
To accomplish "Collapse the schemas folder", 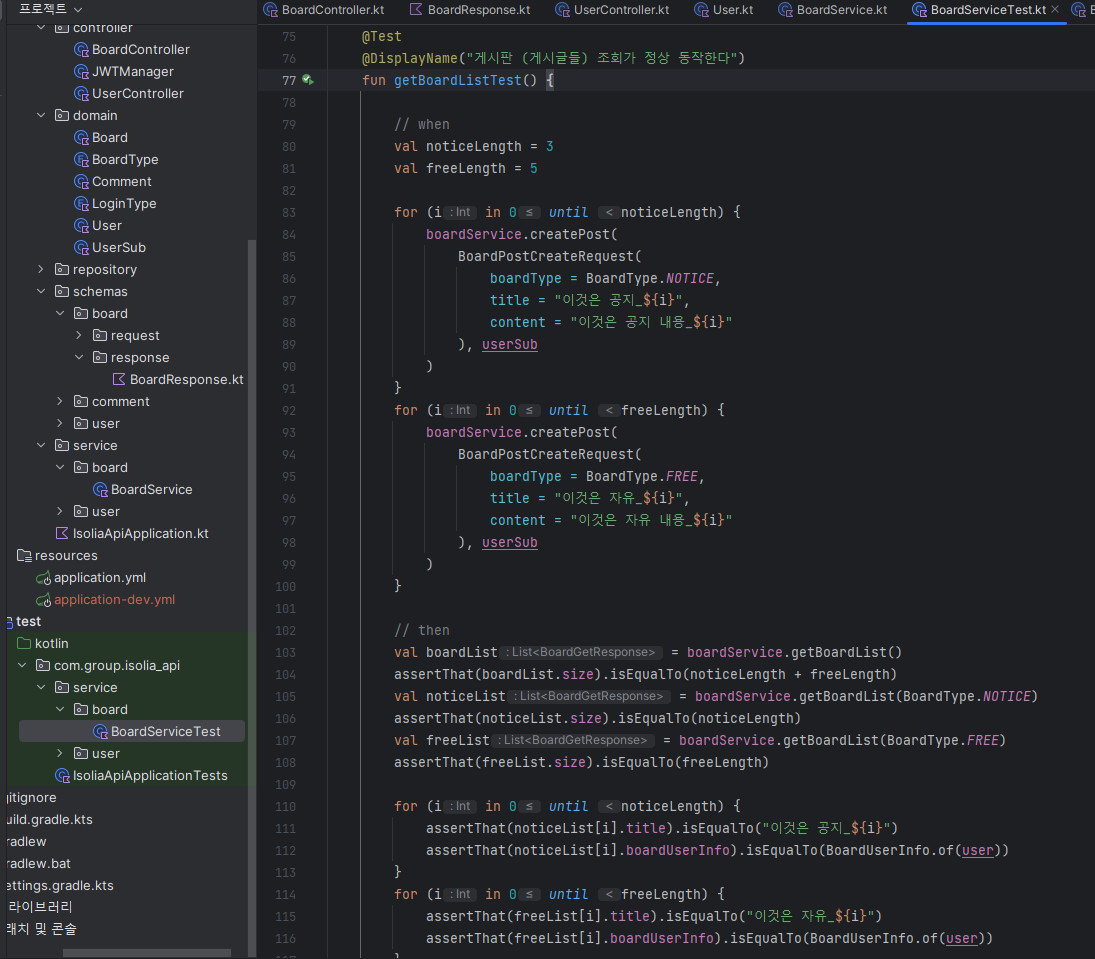I will click(41, 291).
